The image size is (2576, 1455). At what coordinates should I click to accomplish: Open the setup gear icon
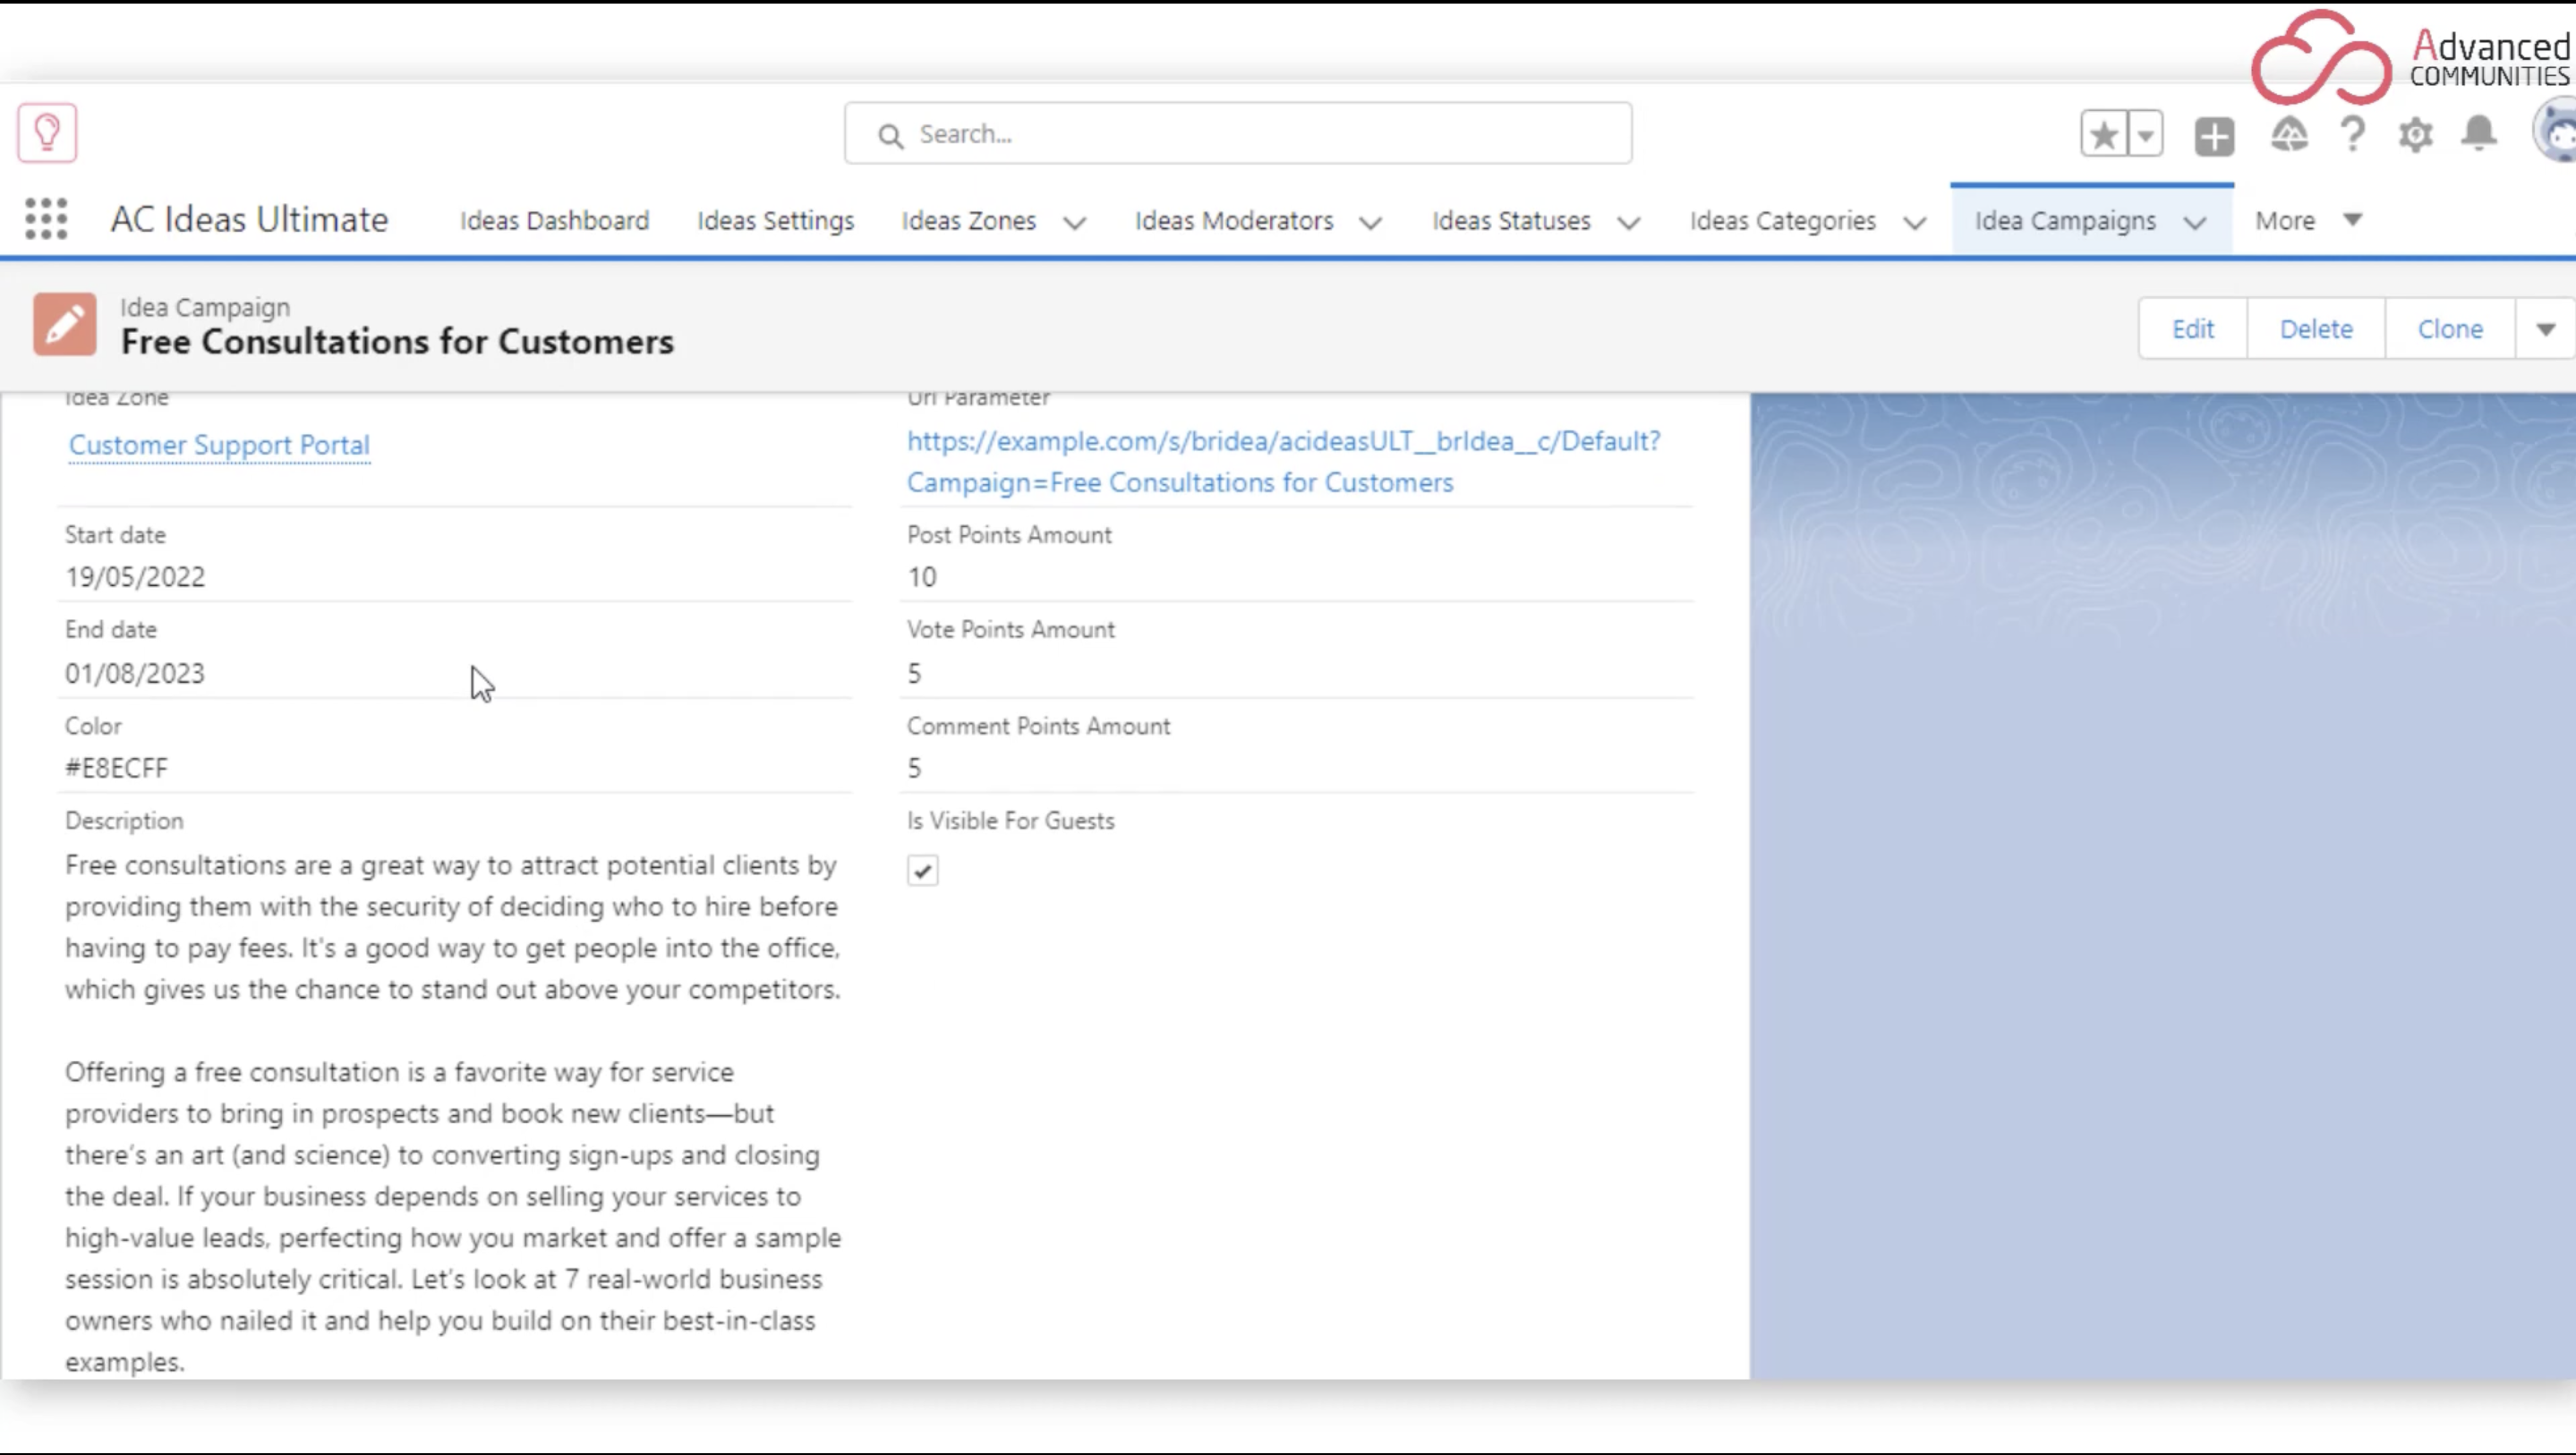[x=2416, y=134]
